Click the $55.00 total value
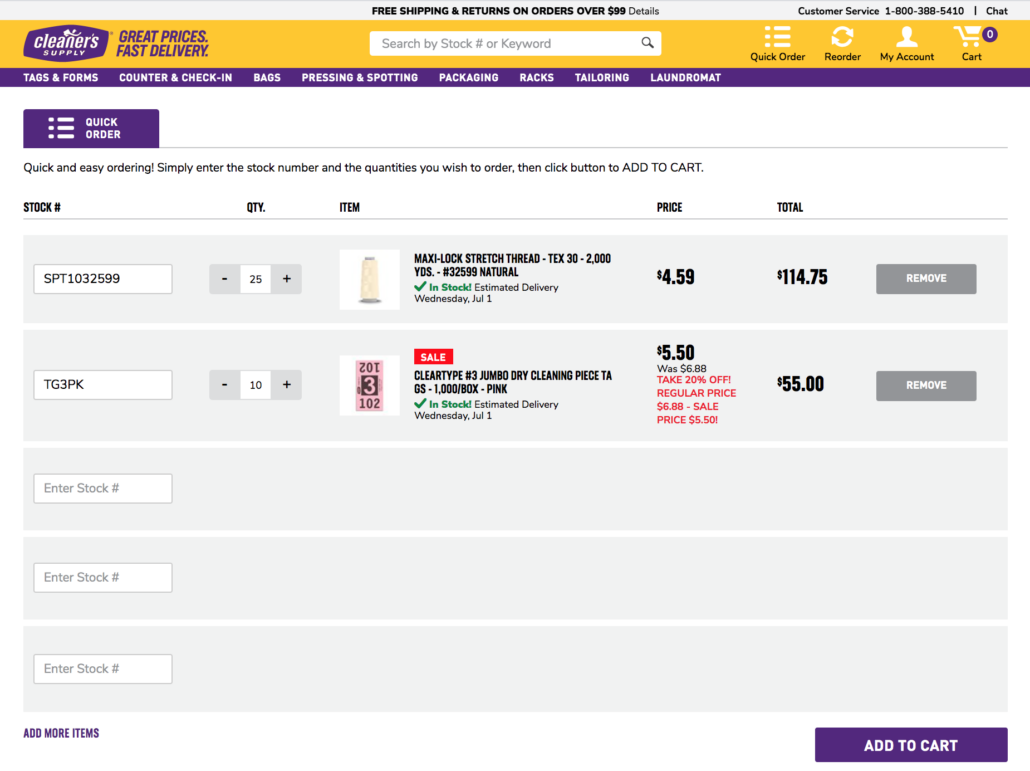 pyautogui.click(x=800, y=384)
